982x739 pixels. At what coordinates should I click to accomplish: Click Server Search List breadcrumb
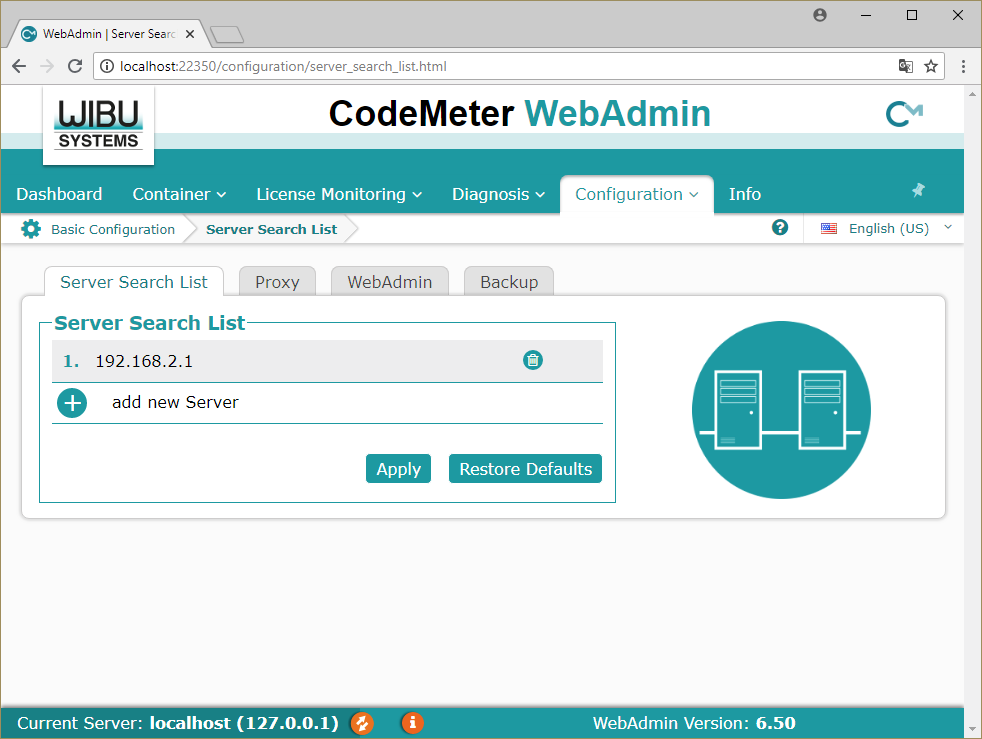[x=271, y=229]
